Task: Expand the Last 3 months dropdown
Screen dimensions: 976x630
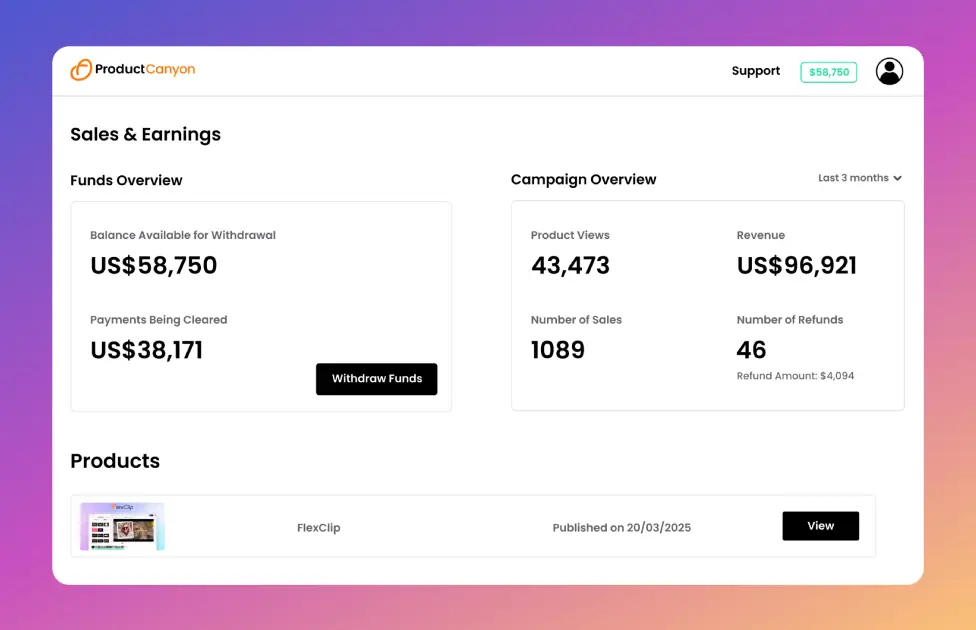Action: (x=853, y=178)
